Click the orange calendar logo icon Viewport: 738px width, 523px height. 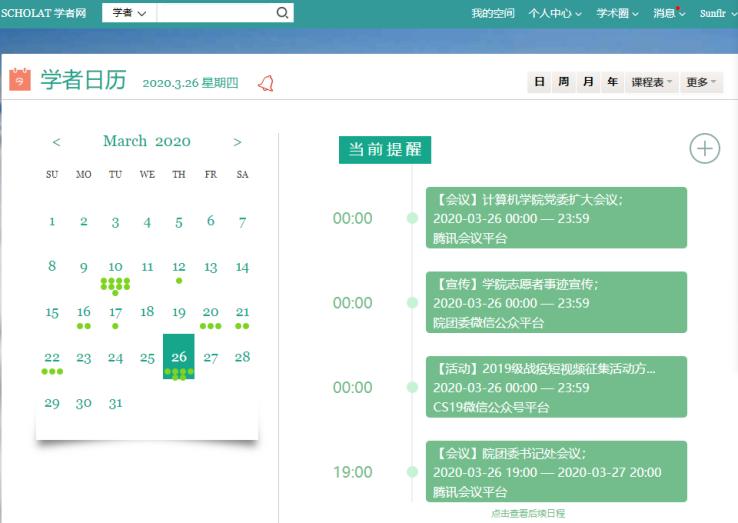[20, 80]
